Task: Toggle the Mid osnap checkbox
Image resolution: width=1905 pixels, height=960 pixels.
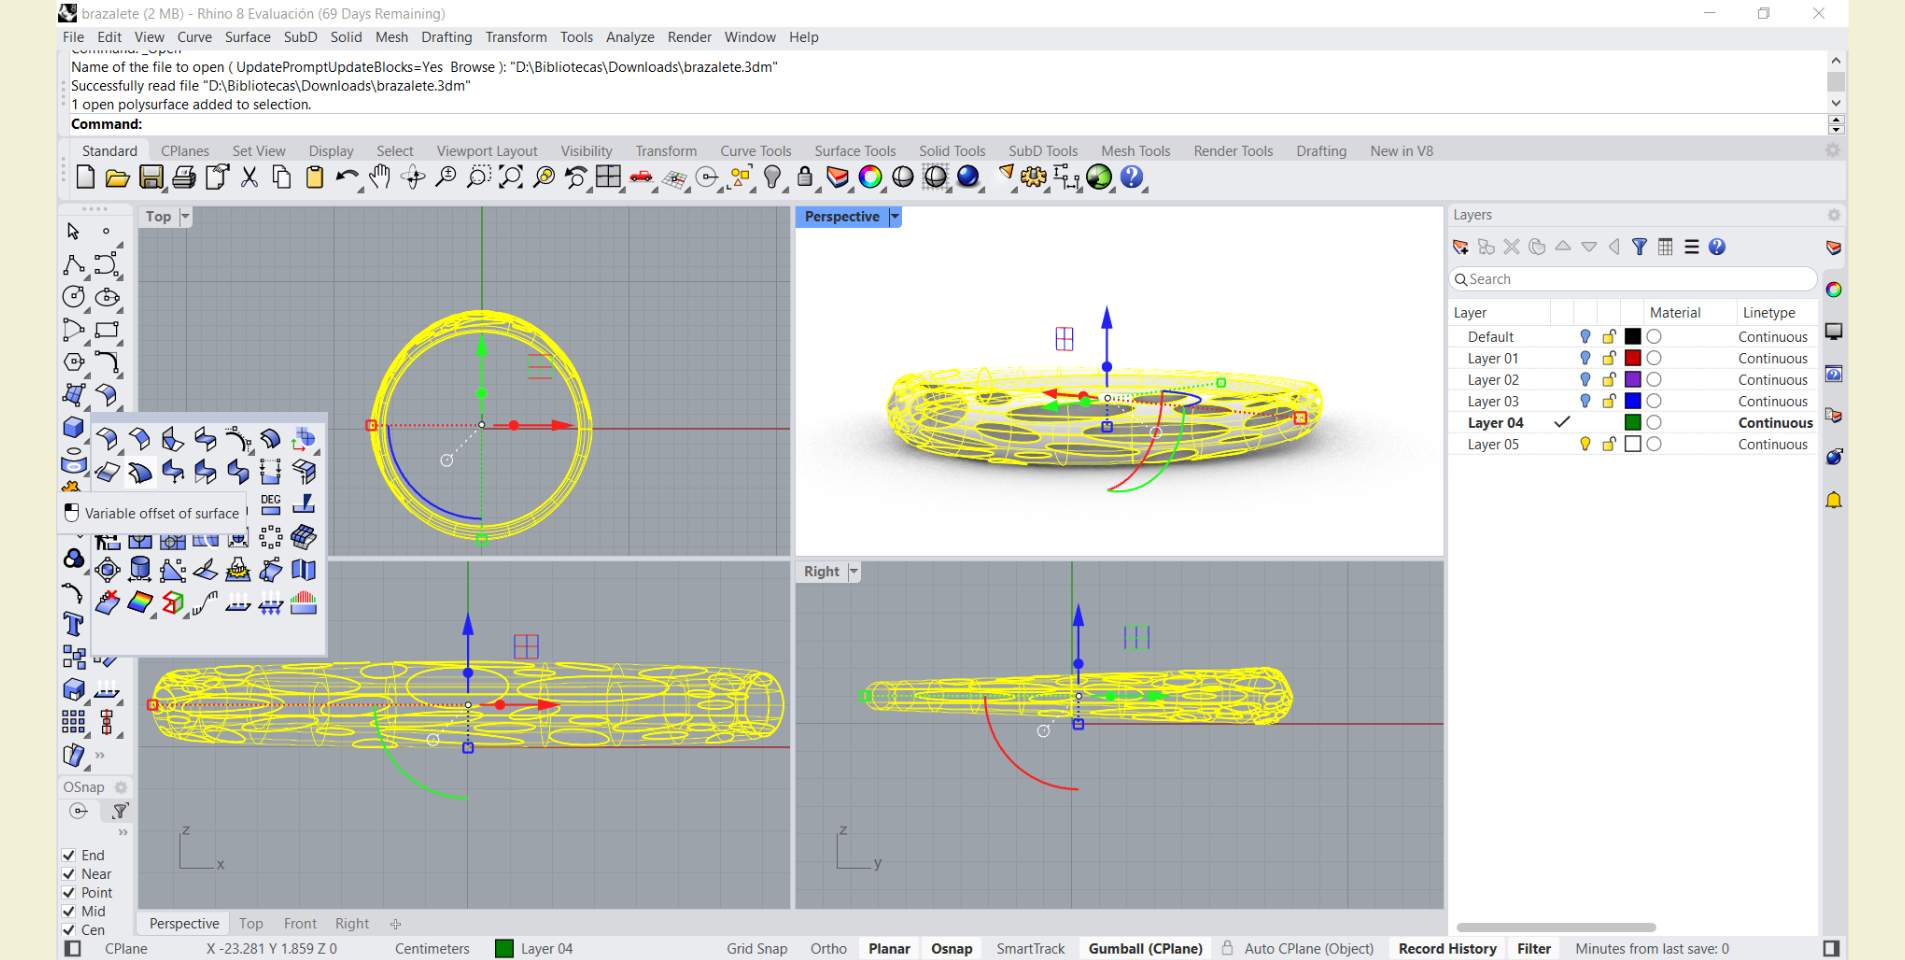Action: pyautogui.click(x=69, y=911)
